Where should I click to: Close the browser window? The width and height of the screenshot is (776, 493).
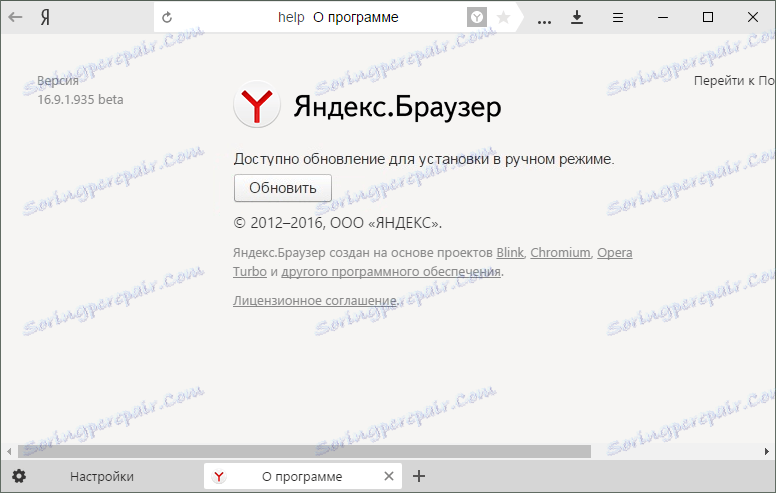tap(753, 17)
